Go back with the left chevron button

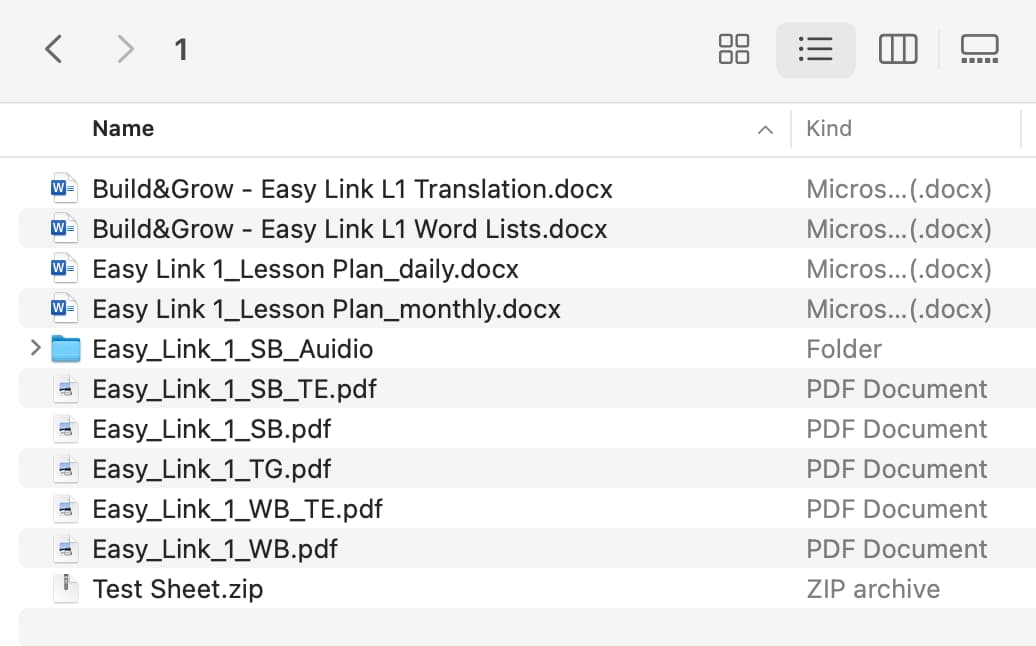(54, 50)
